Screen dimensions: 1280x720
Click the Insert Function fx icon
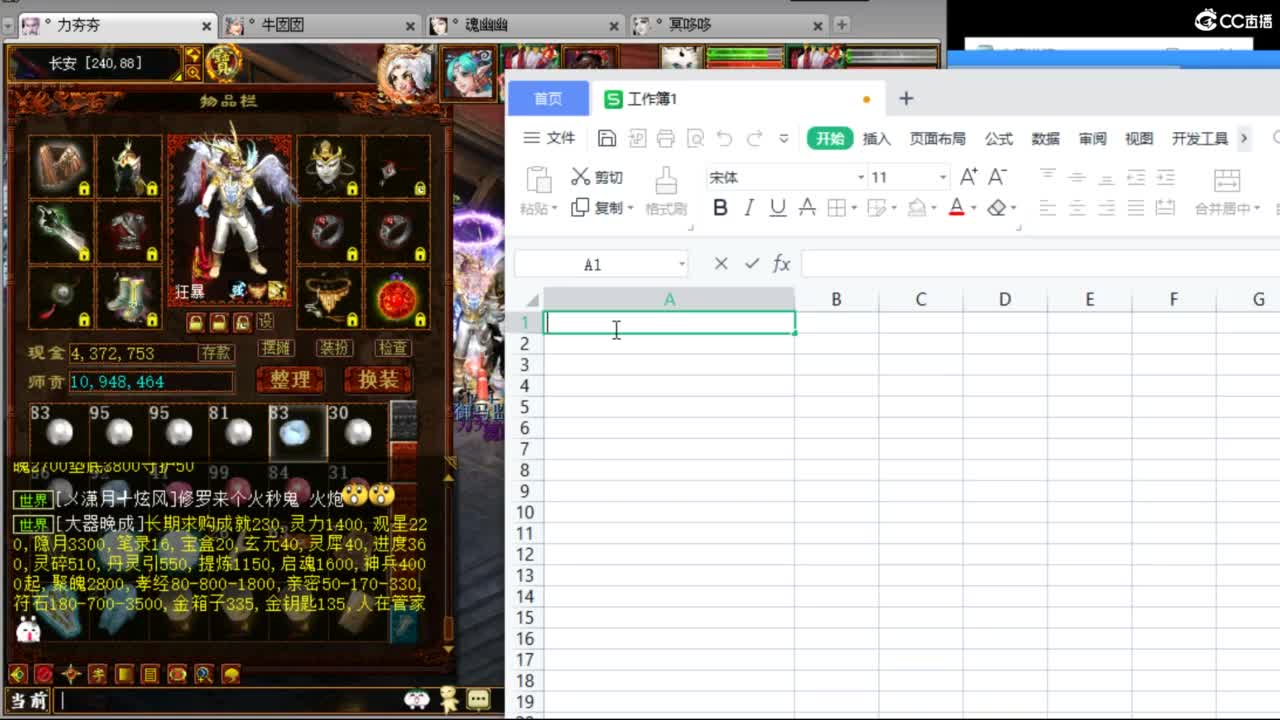click(782, 264)
